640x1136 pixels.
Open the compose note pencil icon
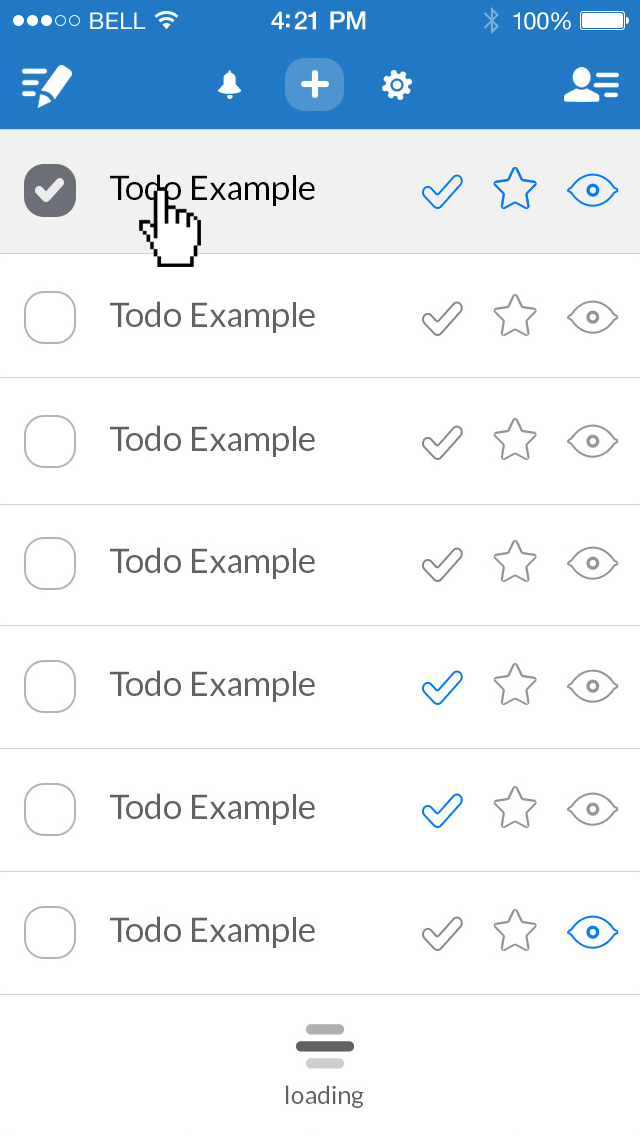pos(48,86)
